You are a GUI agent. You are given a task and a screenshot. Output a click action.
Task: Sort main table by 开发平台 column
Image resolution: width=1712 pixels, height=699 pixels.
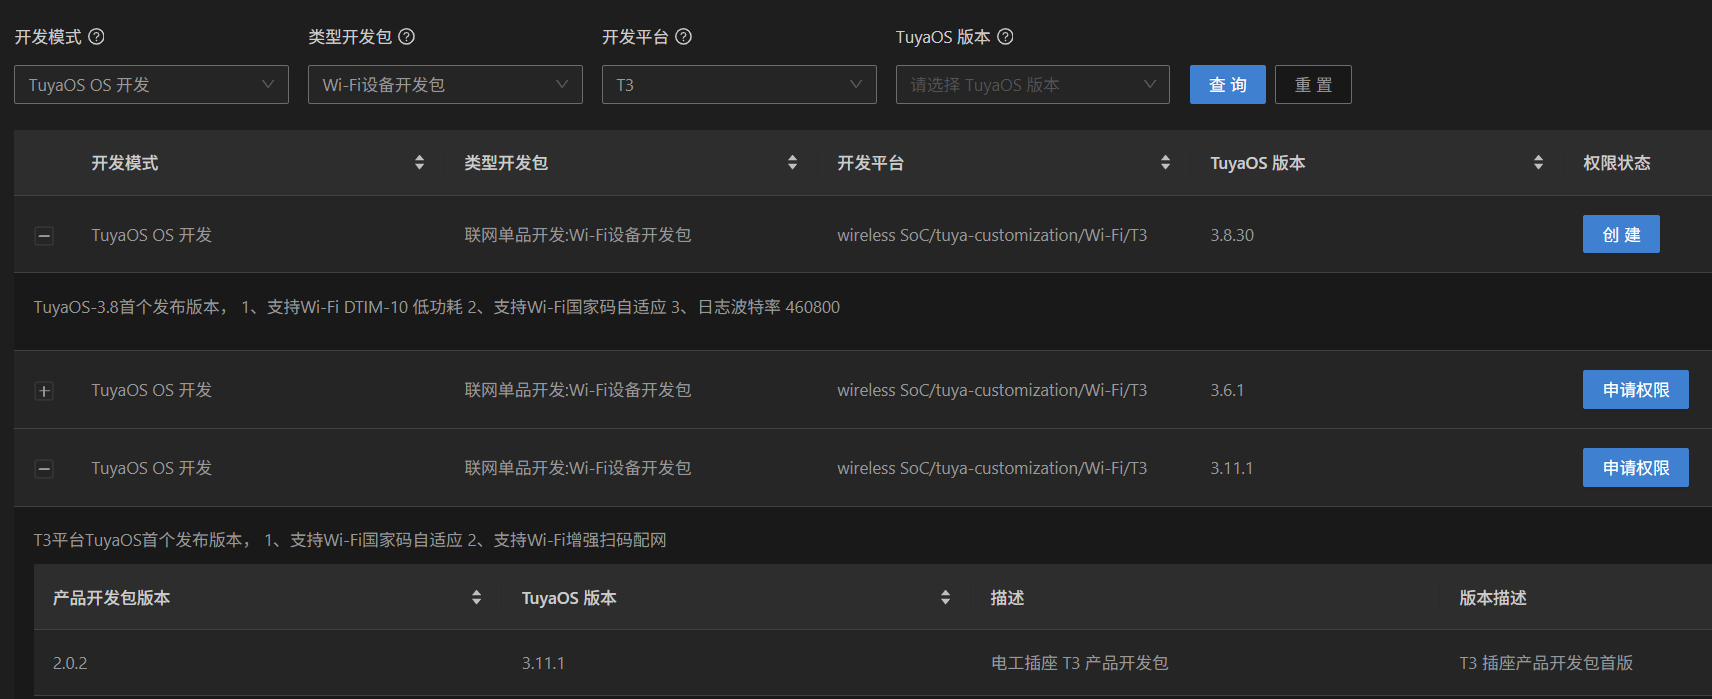[1165, 163]
